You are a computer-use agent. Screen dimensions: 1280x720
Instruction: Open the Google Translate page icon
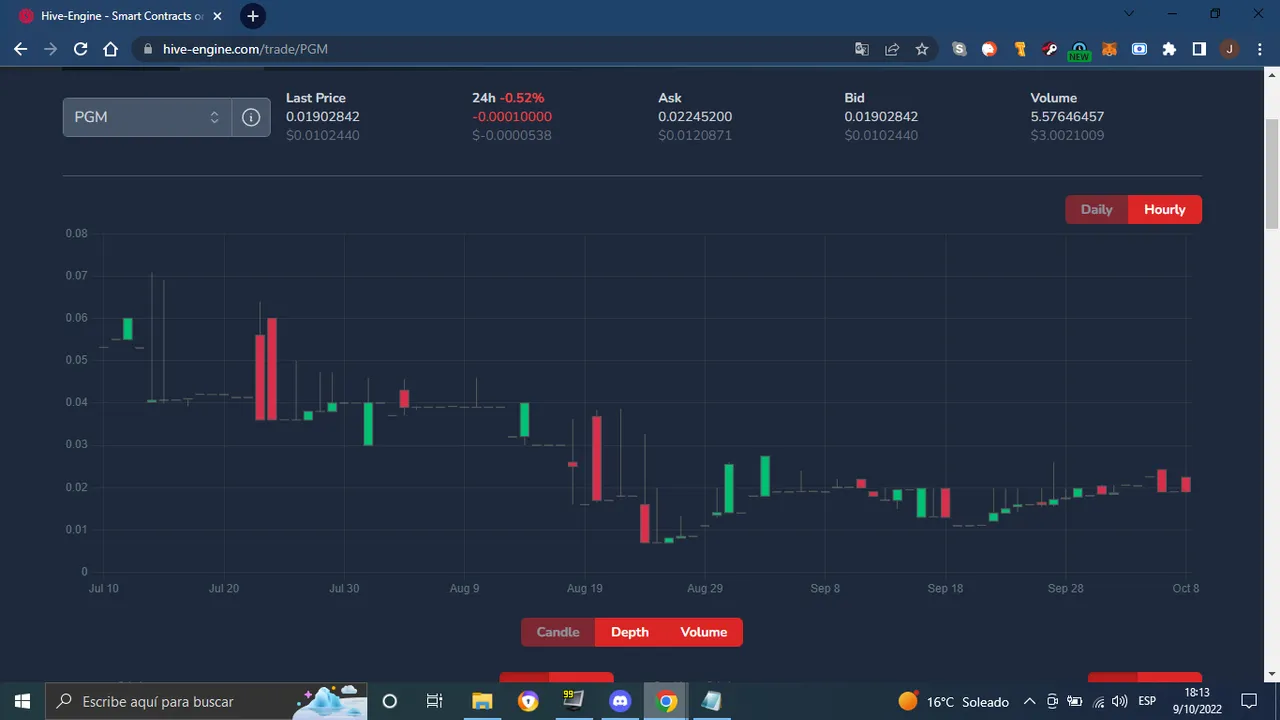tap(862, 49)
